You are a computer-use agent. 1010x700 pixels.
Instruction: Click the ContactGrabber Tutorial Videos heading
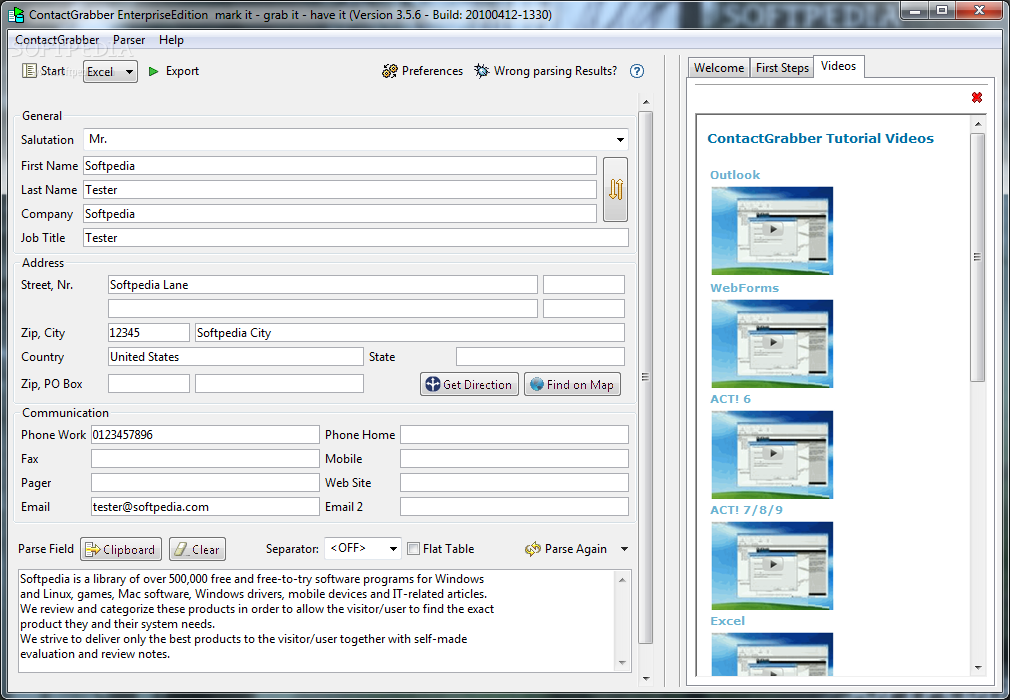click(x=820, y=138)
